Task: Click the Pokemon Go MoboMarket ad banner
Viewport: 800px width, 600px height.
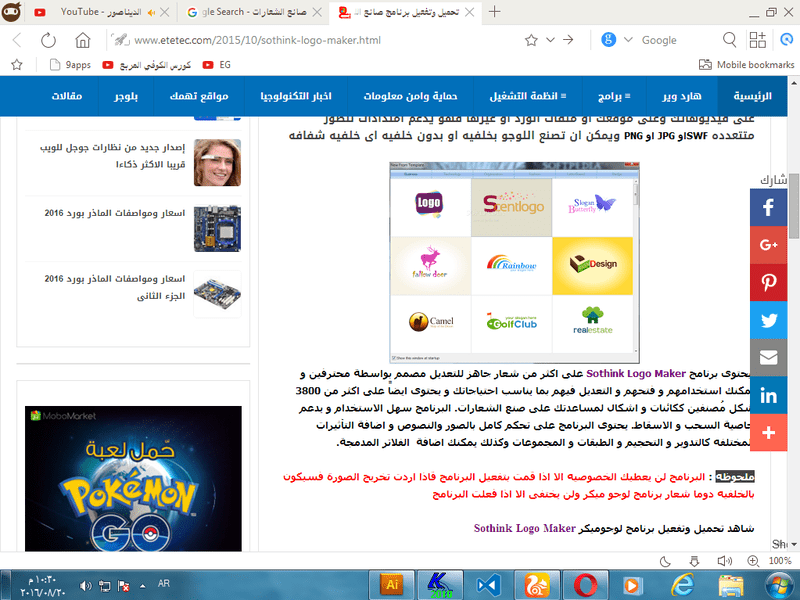Action: tap(133, 479)
